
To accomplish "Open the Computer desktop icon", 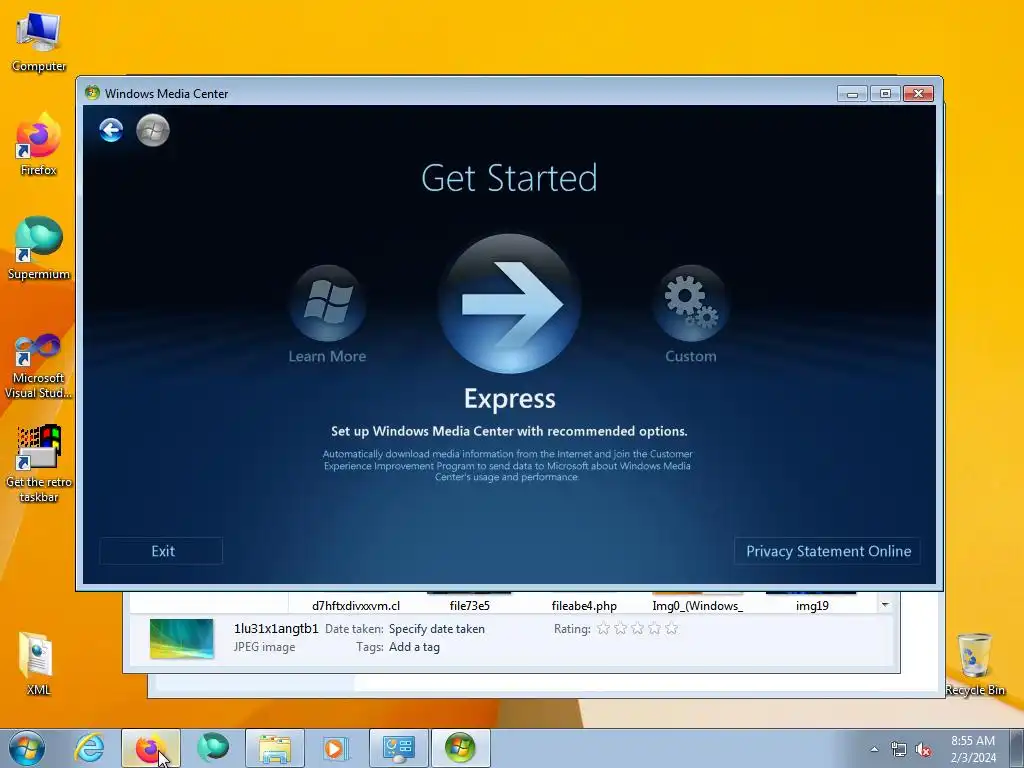I will click(39, 42).
